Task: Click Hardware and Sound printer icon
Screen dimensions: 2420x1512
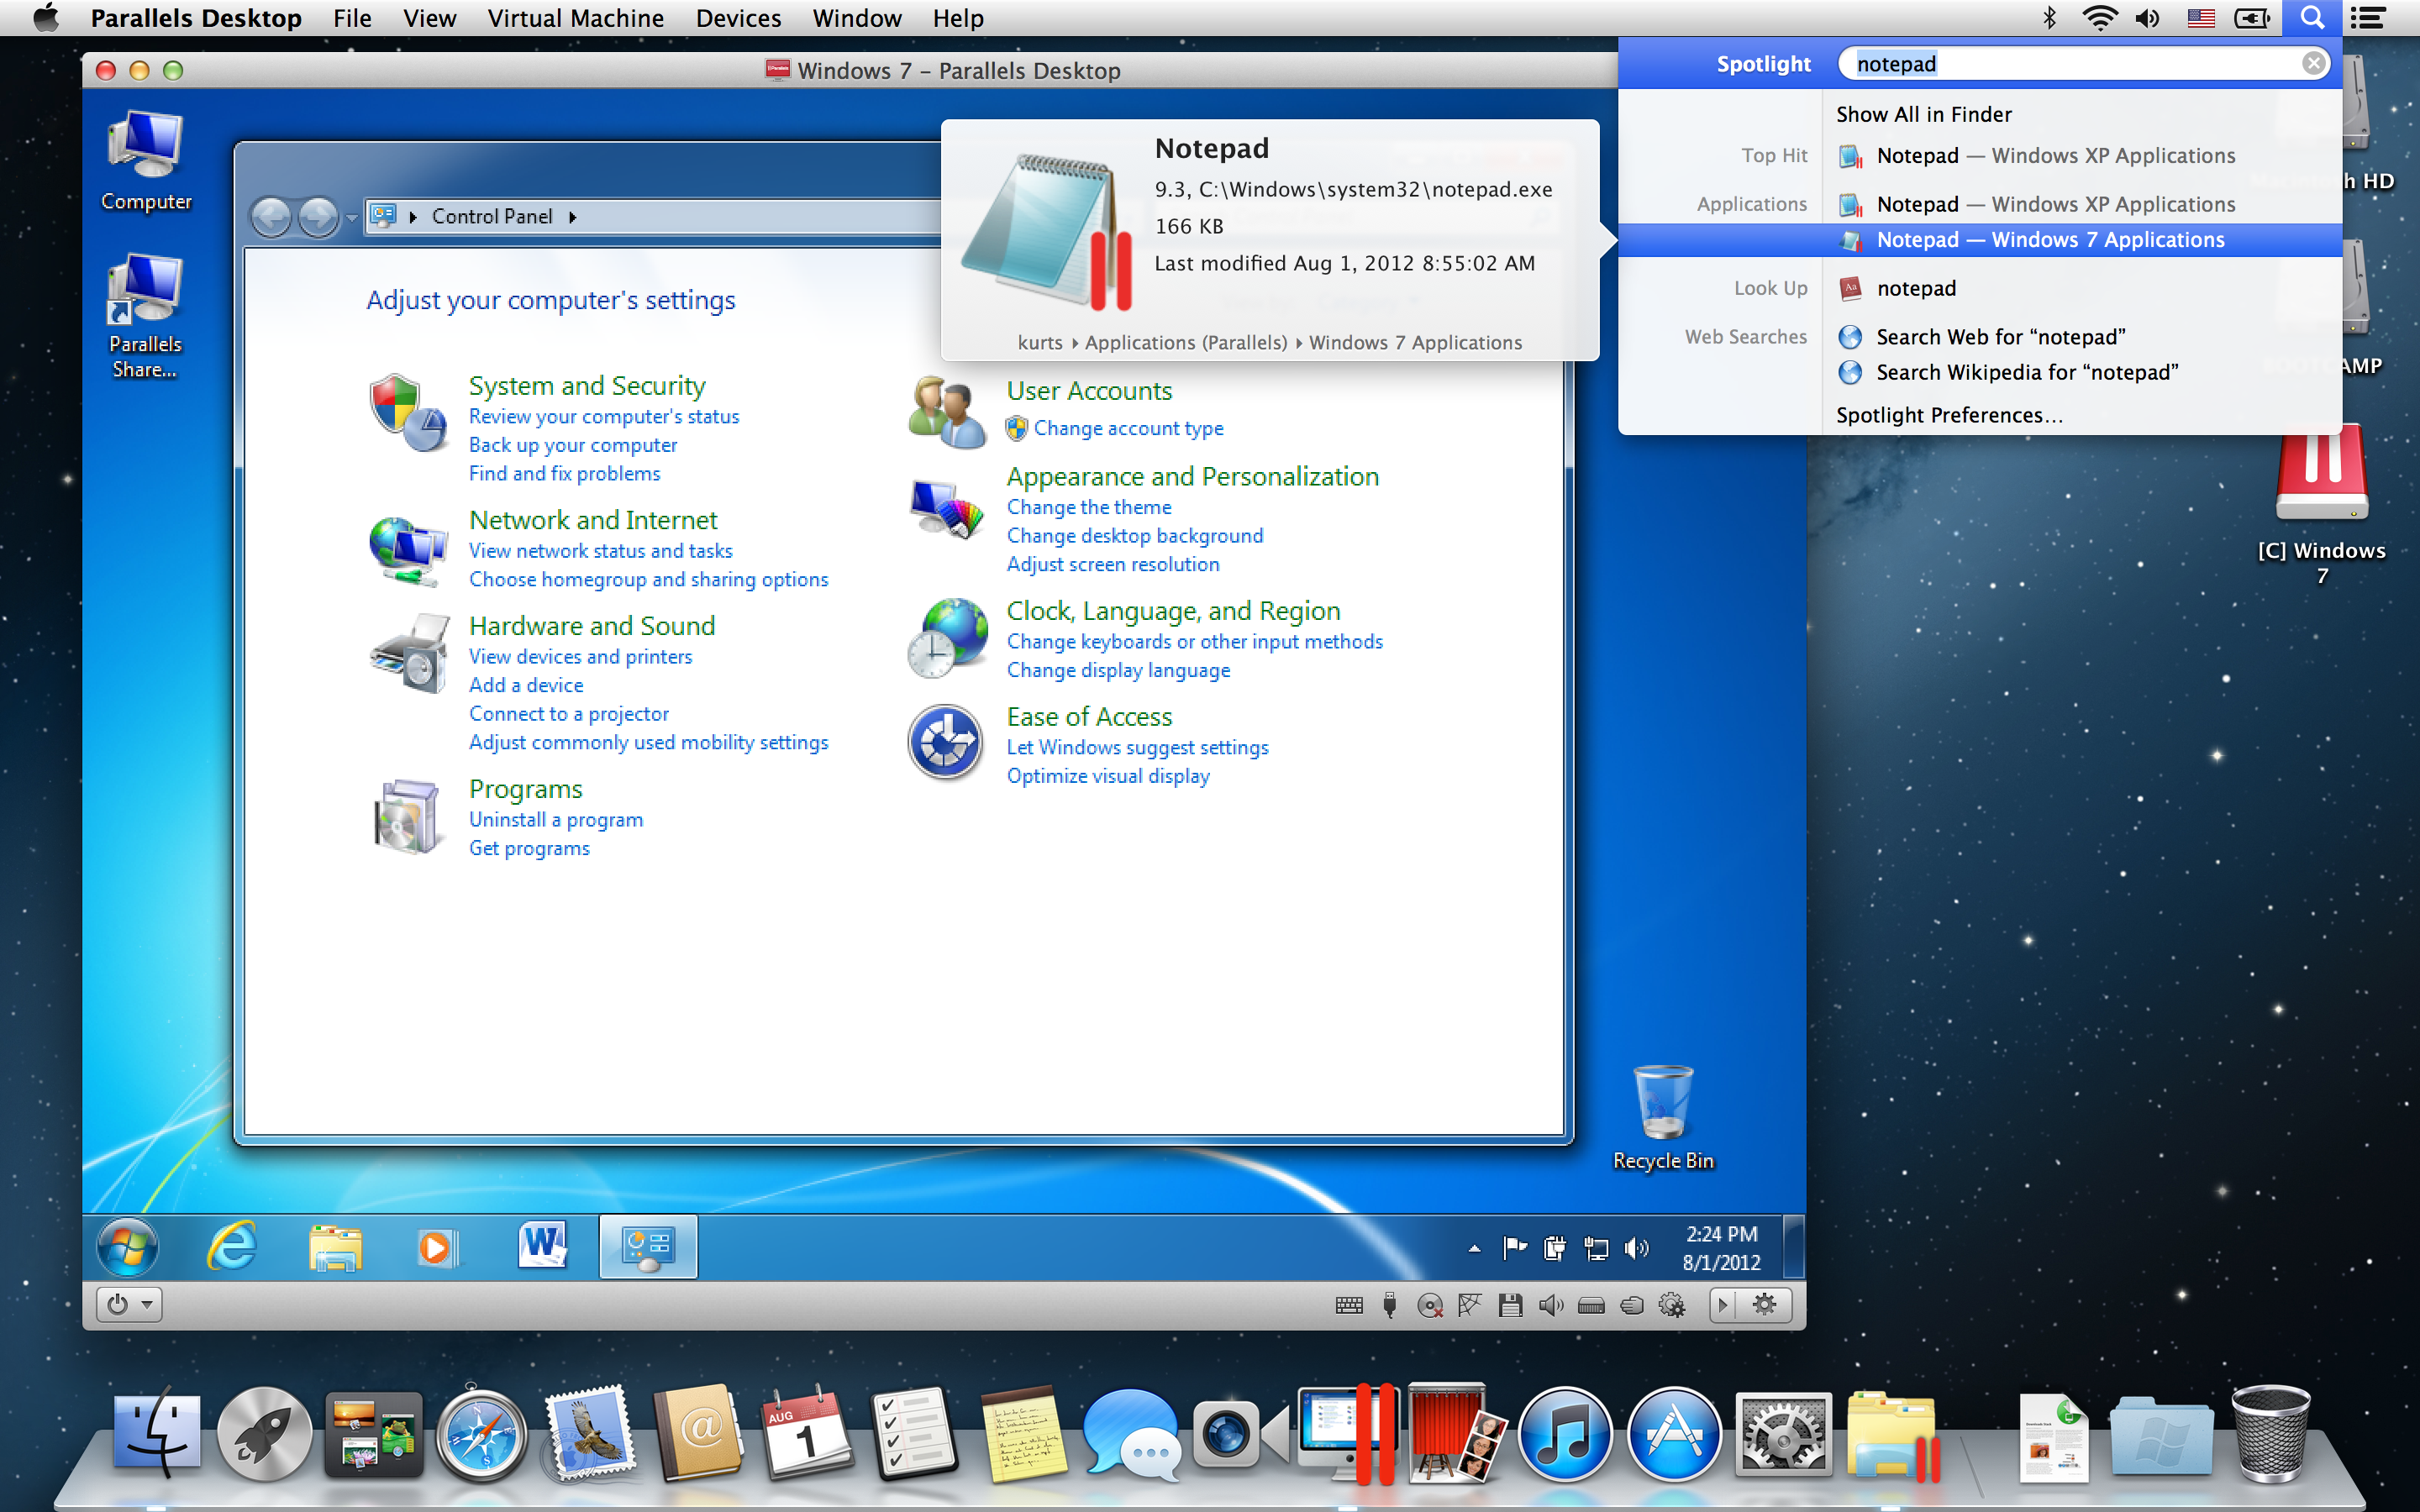Action: [408, 654]
